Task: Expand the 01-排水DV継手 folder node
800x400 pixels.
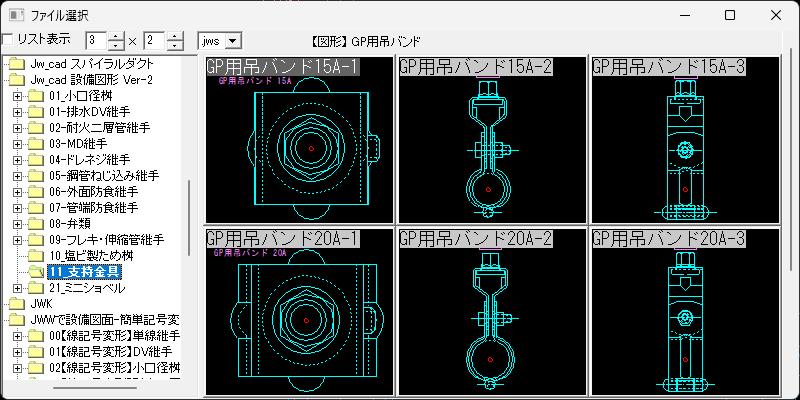Action: [x=17, y=112]
